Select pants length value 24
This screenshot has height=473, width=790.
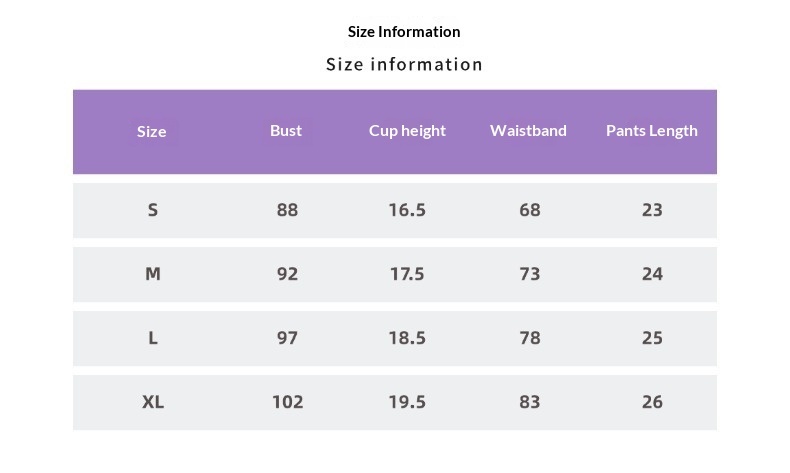tap(652, 274)
